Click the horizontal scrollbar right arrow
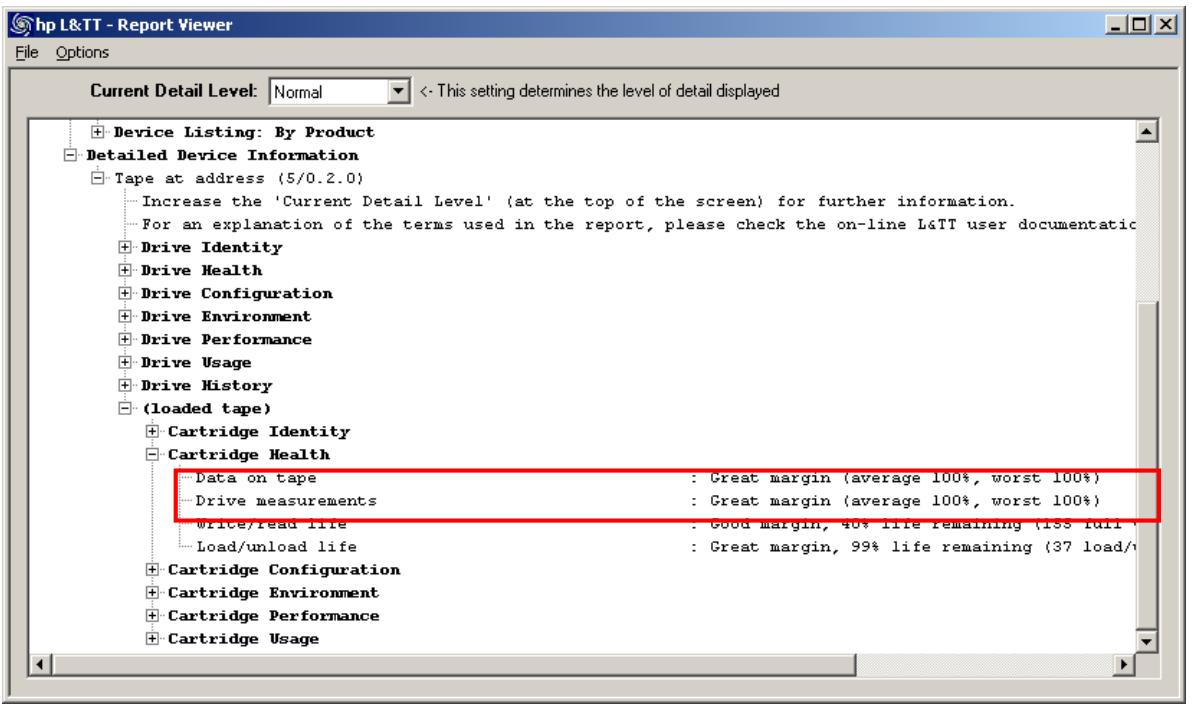 point(1124,664)
